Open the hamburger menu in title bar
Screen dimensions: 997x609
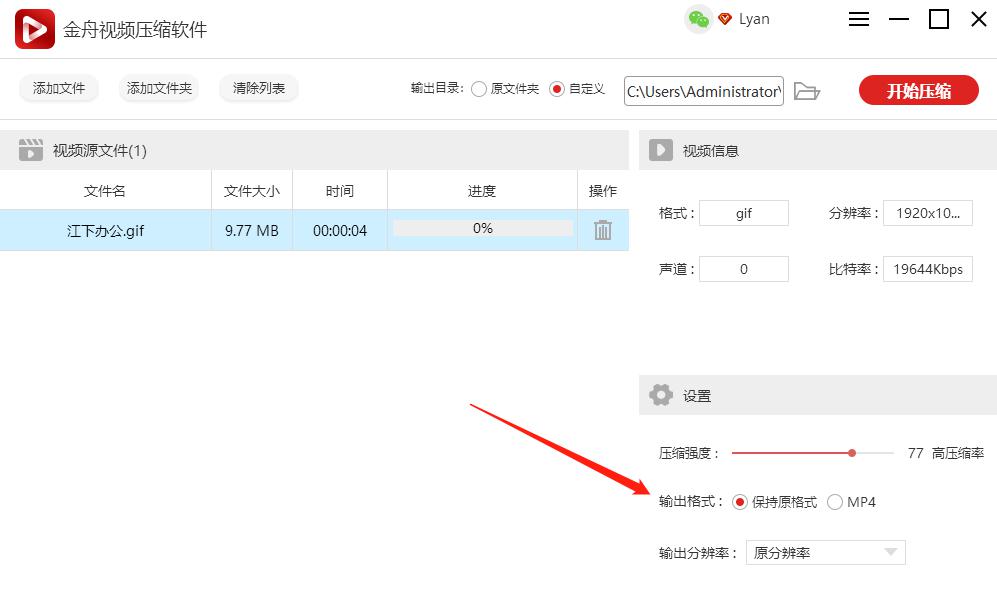coord(858,19)
